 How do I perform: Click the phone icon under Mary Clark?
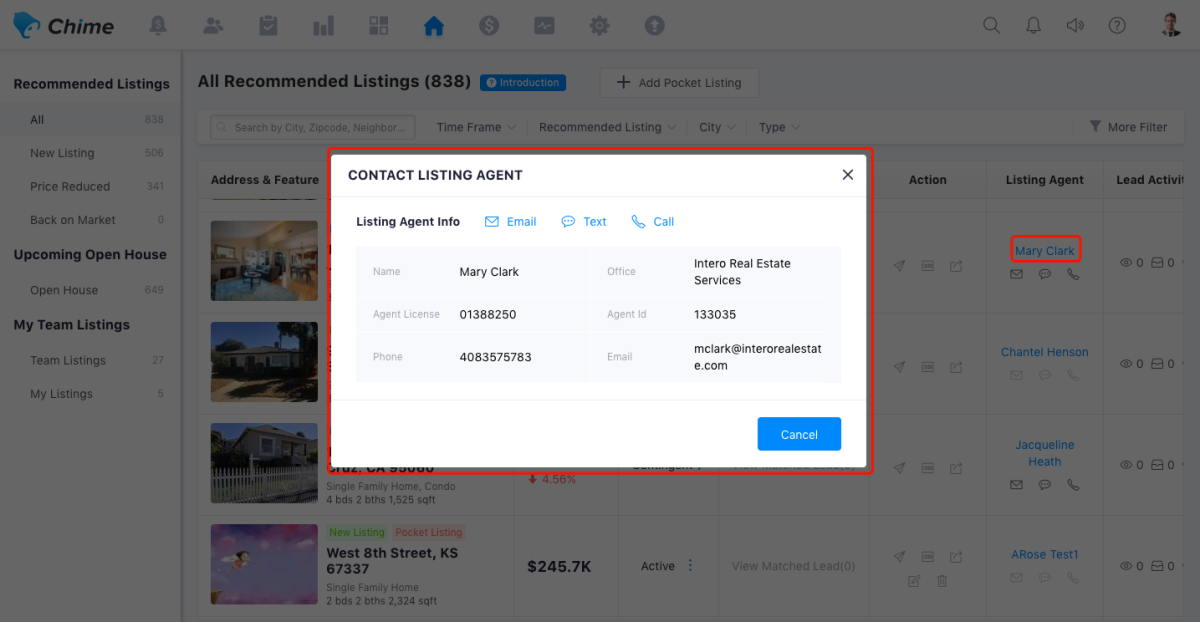point(1073,274)
